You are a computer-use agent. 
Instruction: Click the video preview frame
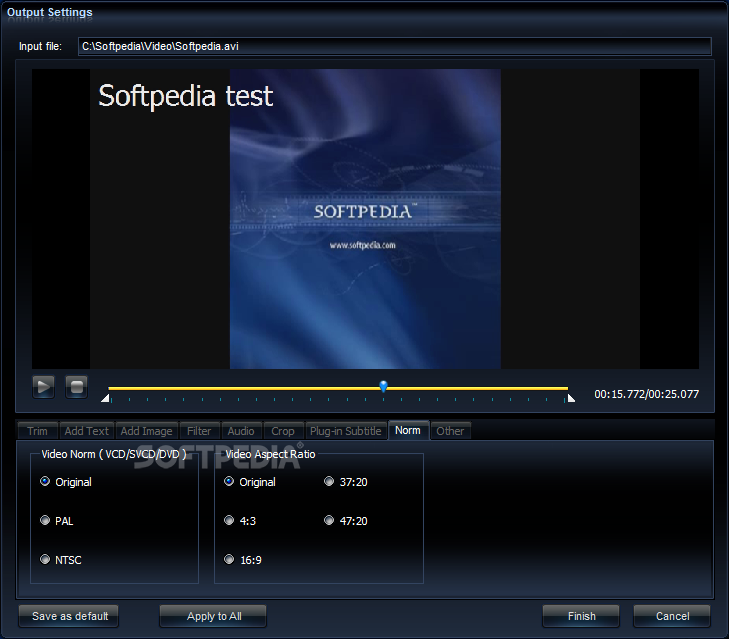[x=365, y=219]
